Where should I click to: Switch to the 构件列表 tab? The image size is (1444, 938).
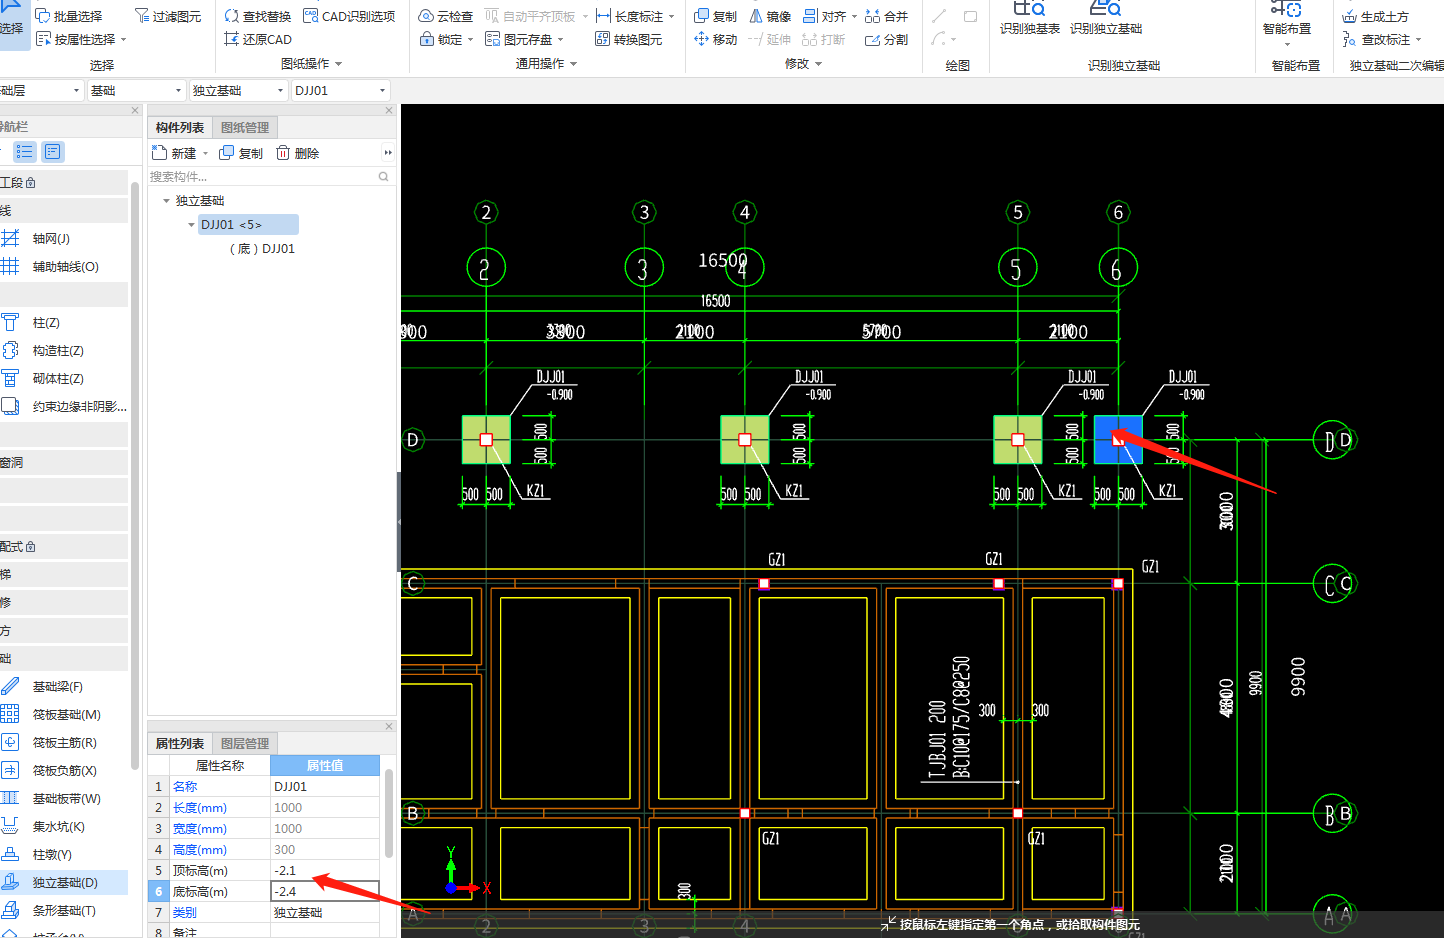tap(180, 127)
